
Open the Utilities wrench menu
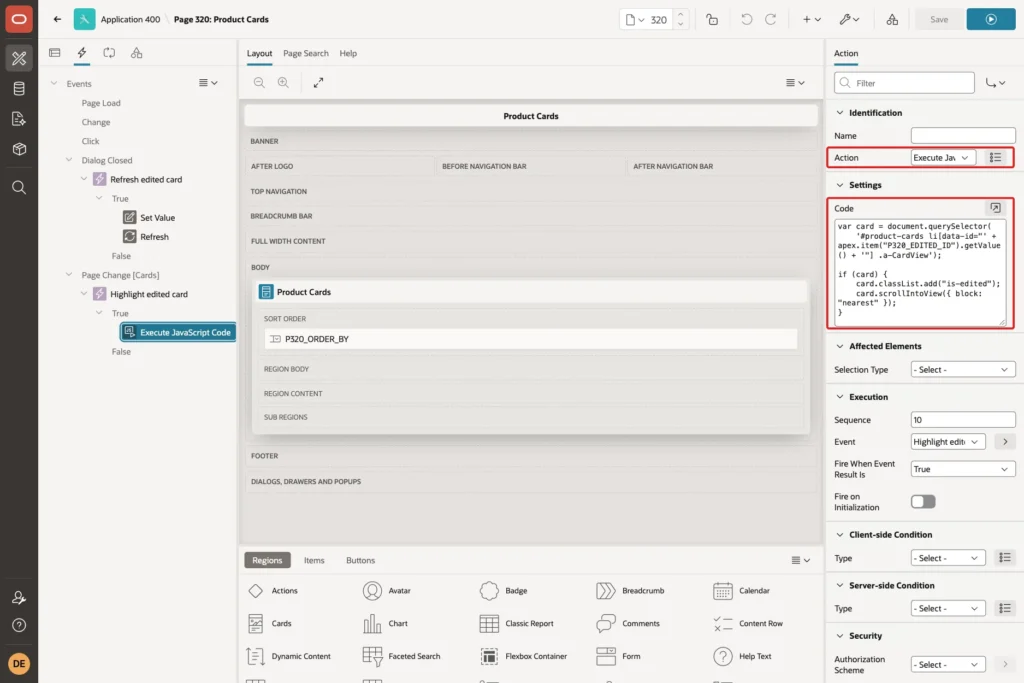(849, 20)
